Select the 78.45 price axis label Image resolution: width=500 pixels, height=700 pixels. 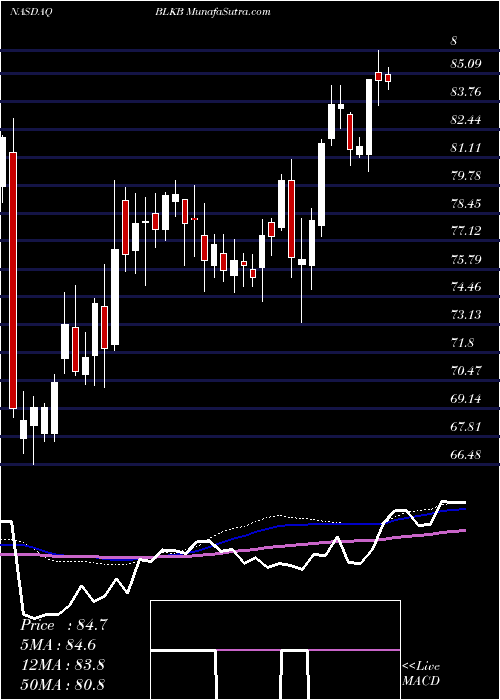[x=466, y=204]
